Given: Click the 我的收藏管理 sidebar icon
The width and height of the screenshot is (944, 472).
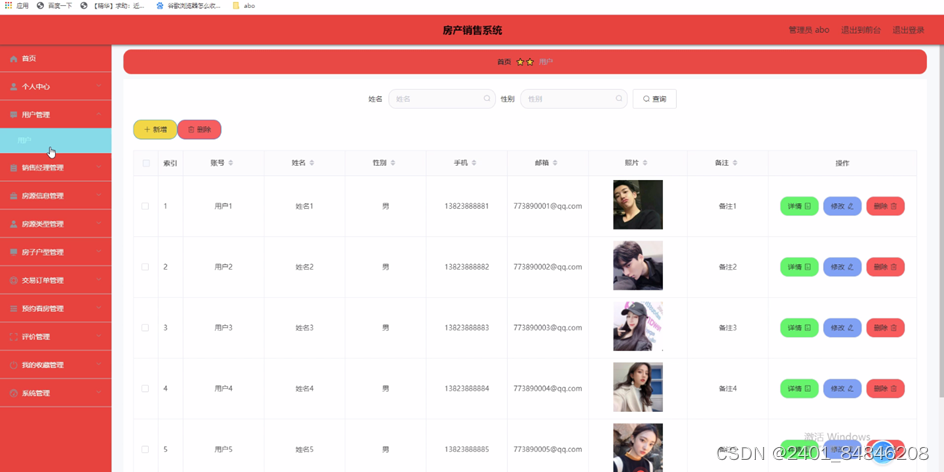Looking at the screenshot, I should click(14, 365).
